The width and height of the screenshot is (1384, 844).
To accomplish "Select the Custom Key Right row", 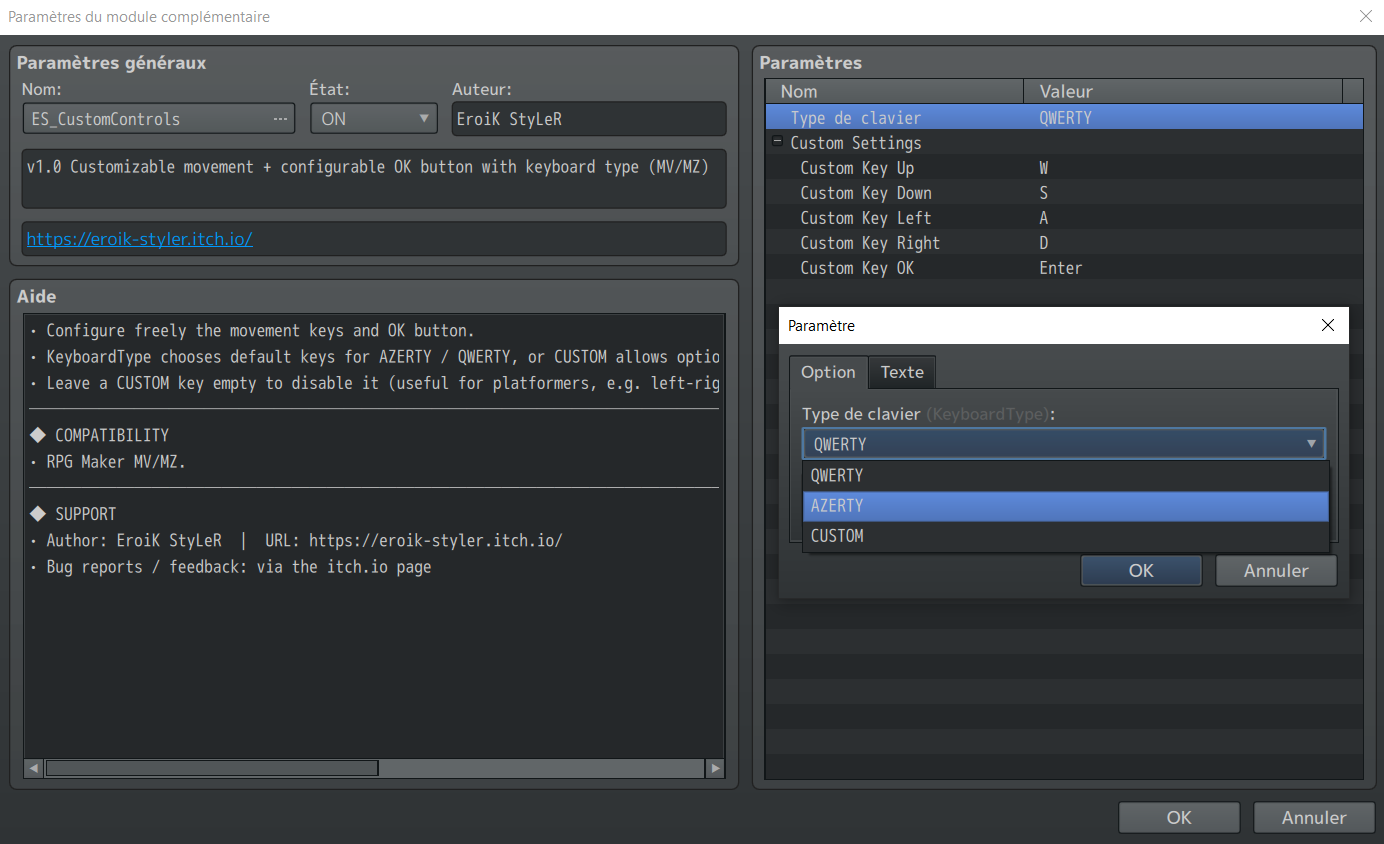I will (x=1064, y=243).
